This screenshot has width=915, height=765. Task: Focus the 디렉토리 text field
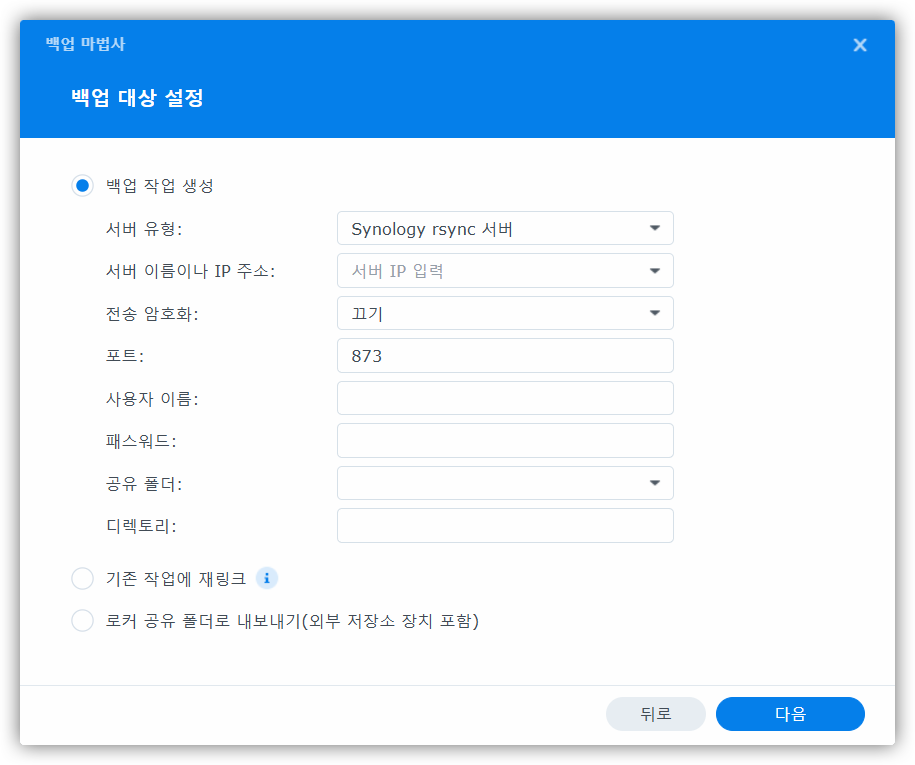point(505,526)
